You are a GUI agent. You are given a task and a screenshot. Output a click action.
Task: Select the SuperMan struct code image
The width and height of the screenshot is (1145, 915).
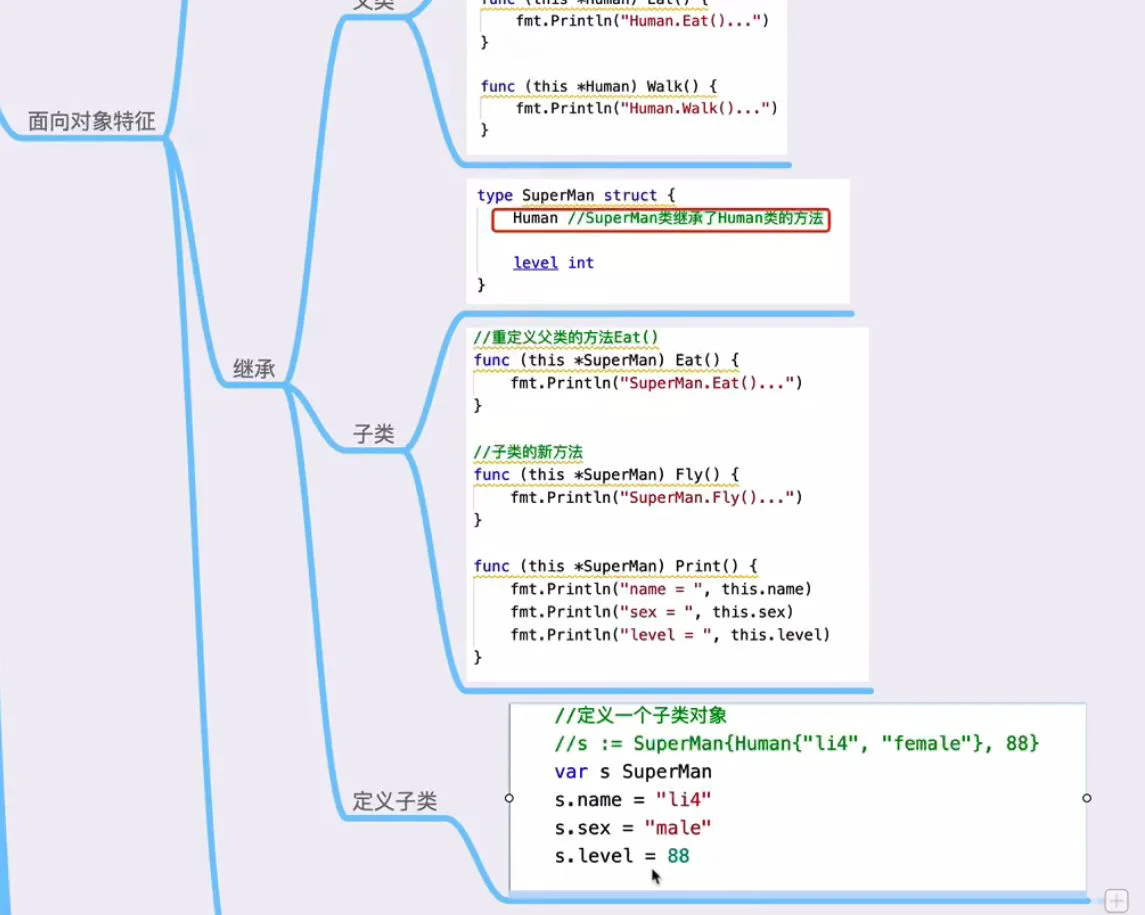click(x=657, y=241)
